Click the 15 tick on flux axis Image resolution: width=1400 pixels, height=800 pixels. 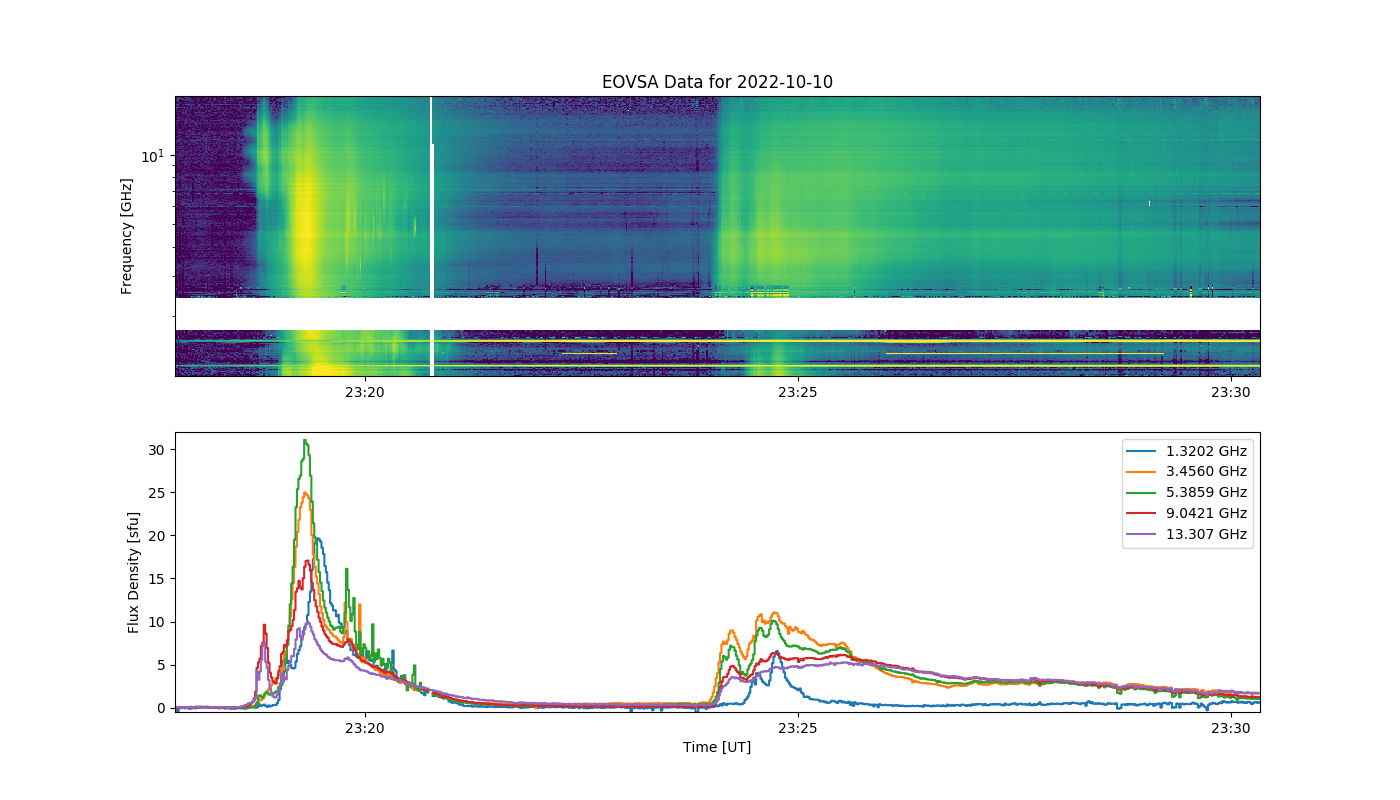(157, 579)
